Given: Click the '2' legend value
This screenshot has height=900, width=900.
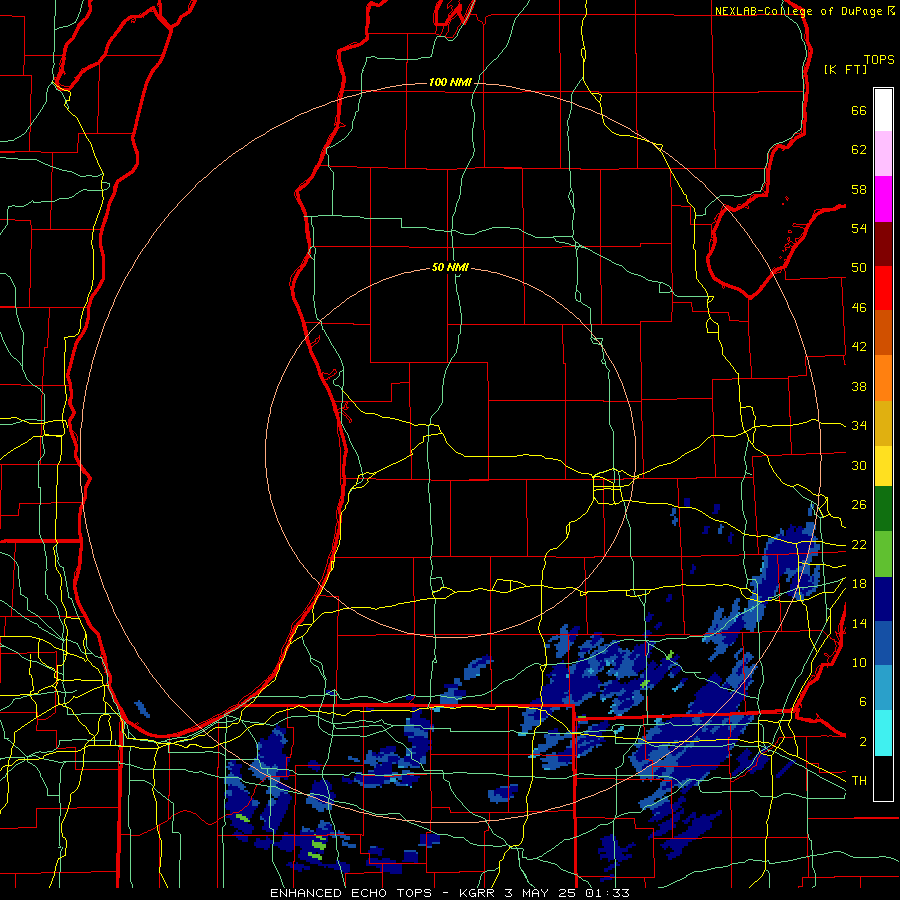Looking at the screenshot, I should click(x=863, y=742).
